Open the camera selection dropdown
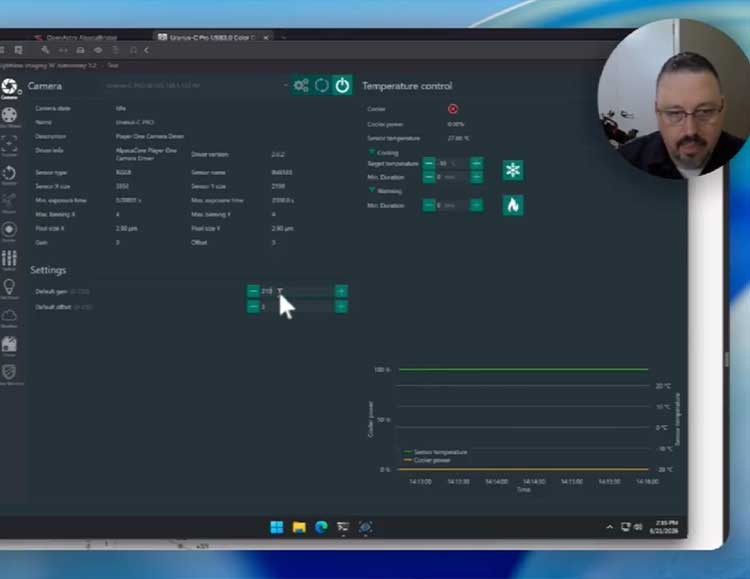 tap(286, 86)
